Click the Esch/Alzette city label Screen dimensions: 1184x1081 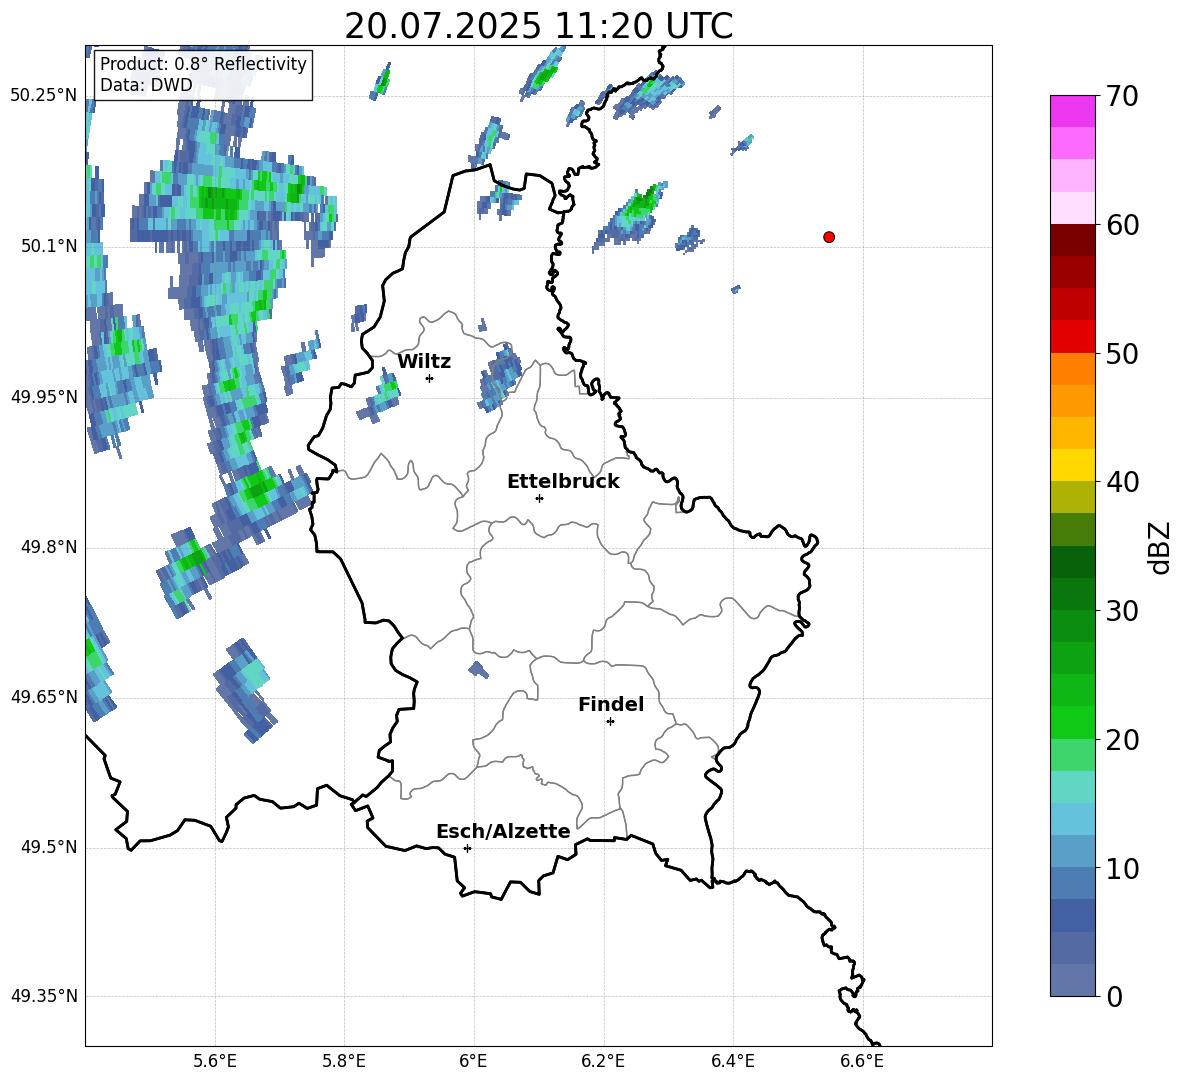pyautogui.click(x=504, y=831)
